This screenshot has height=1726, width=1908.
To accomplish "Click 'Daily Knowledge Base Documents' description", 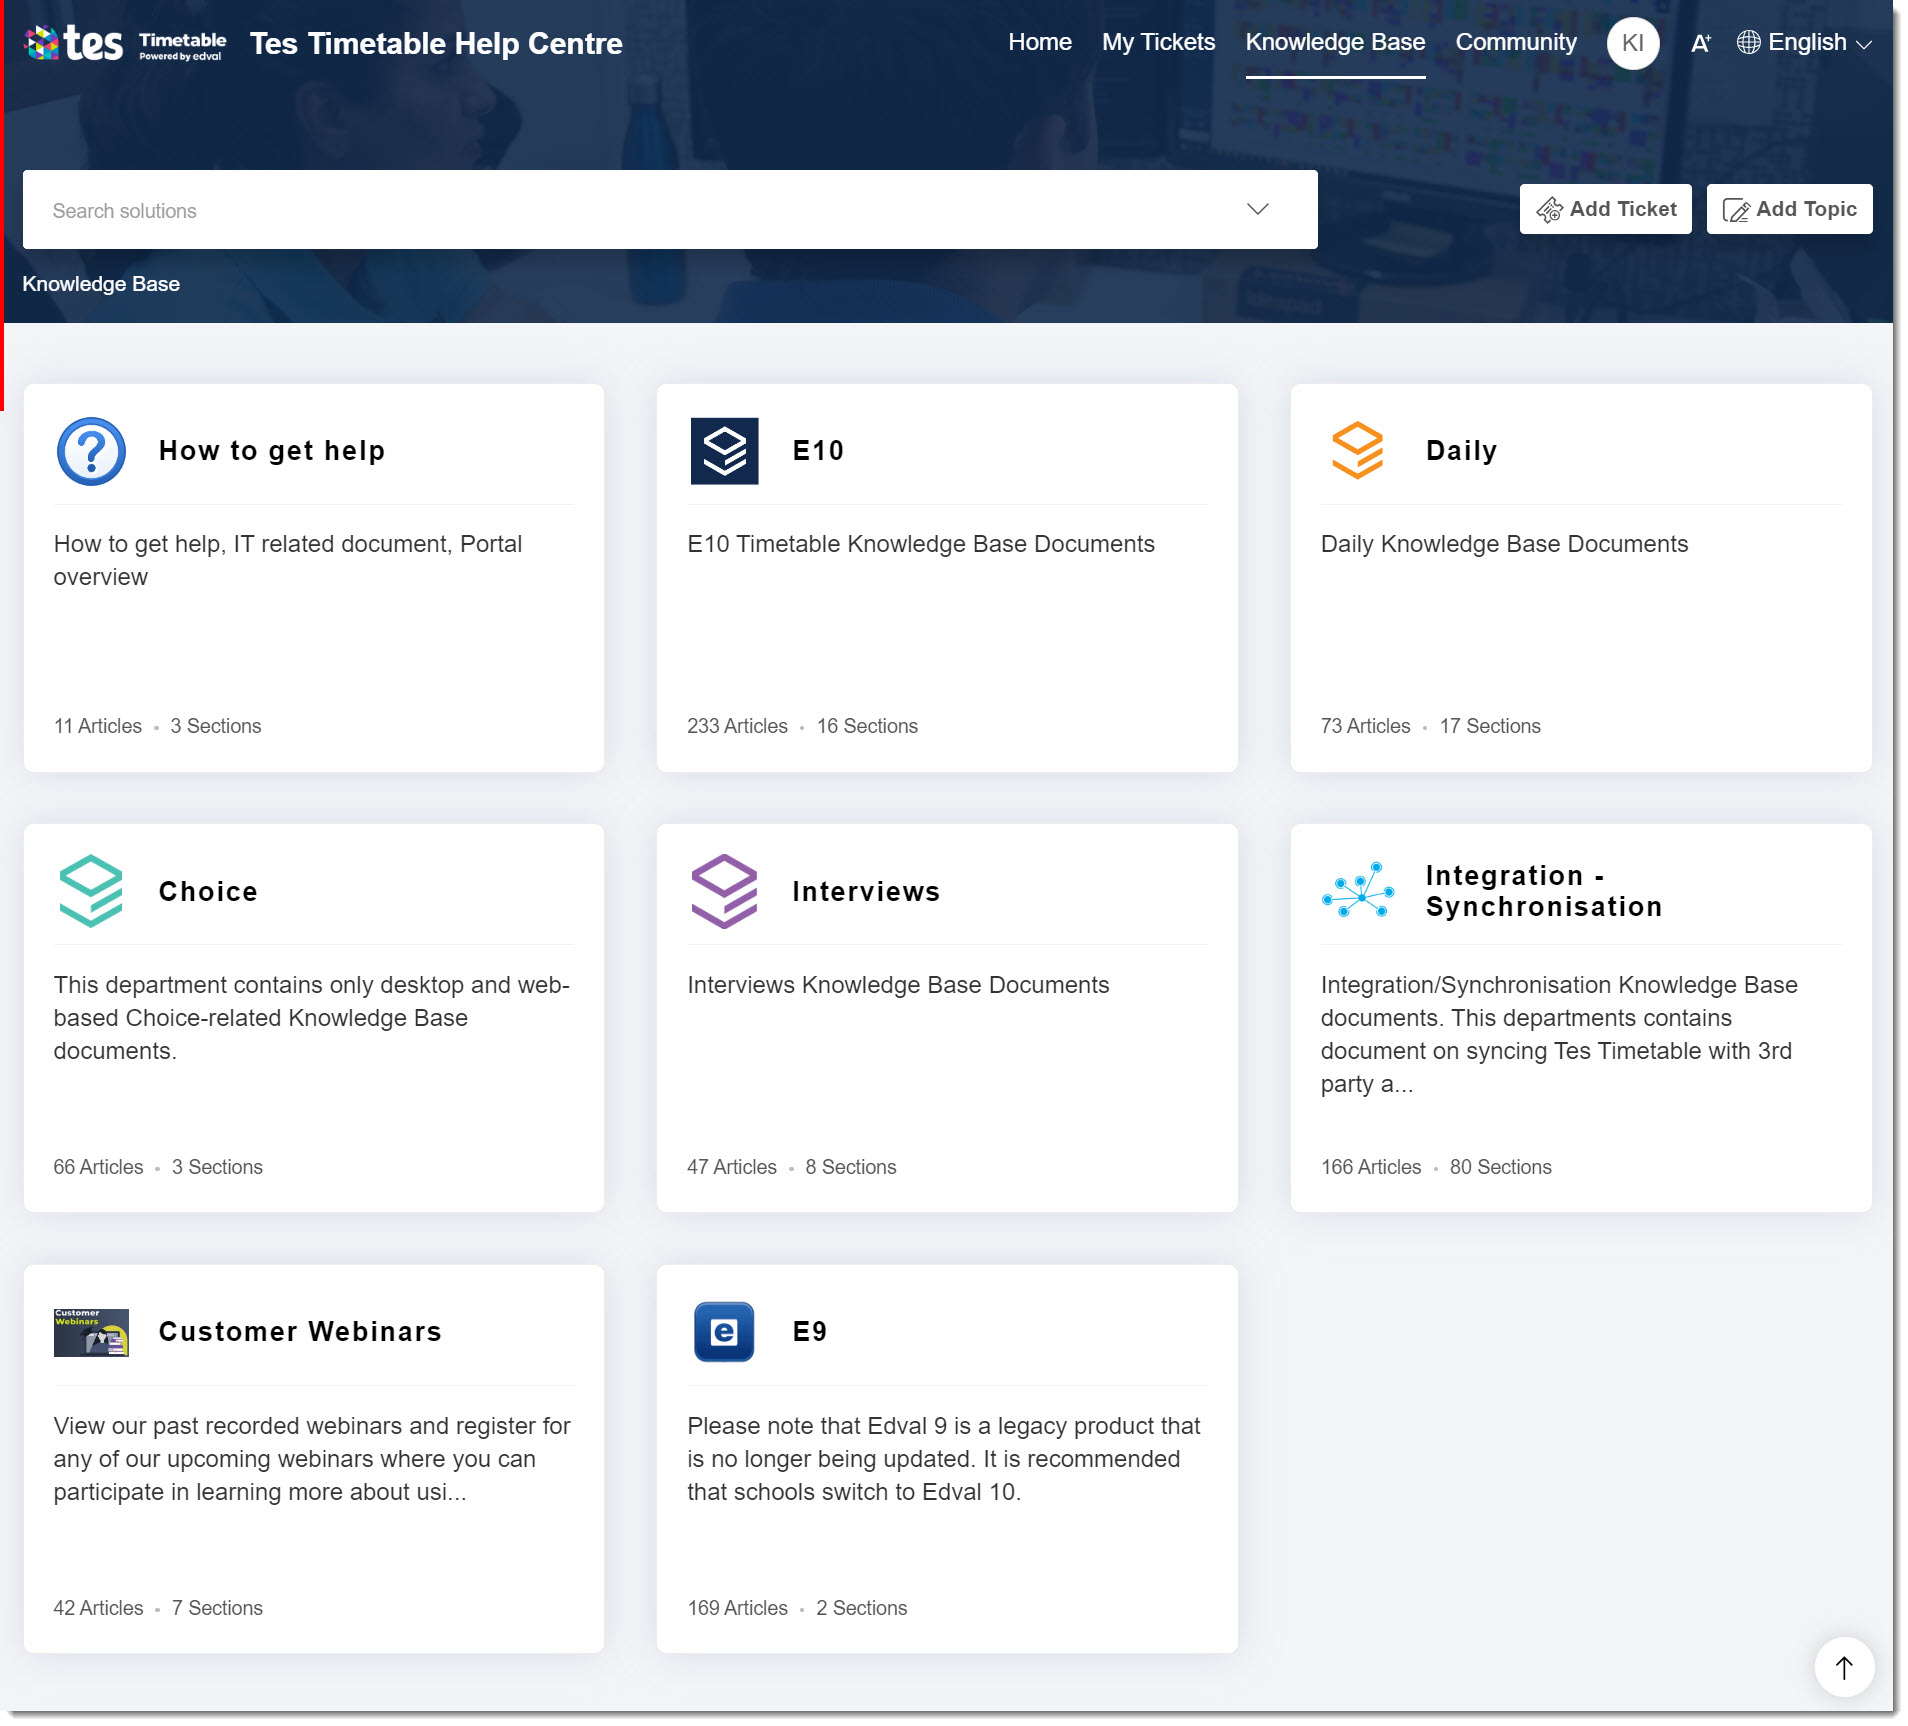I will pyautogui.click(x=1504, y=544).
